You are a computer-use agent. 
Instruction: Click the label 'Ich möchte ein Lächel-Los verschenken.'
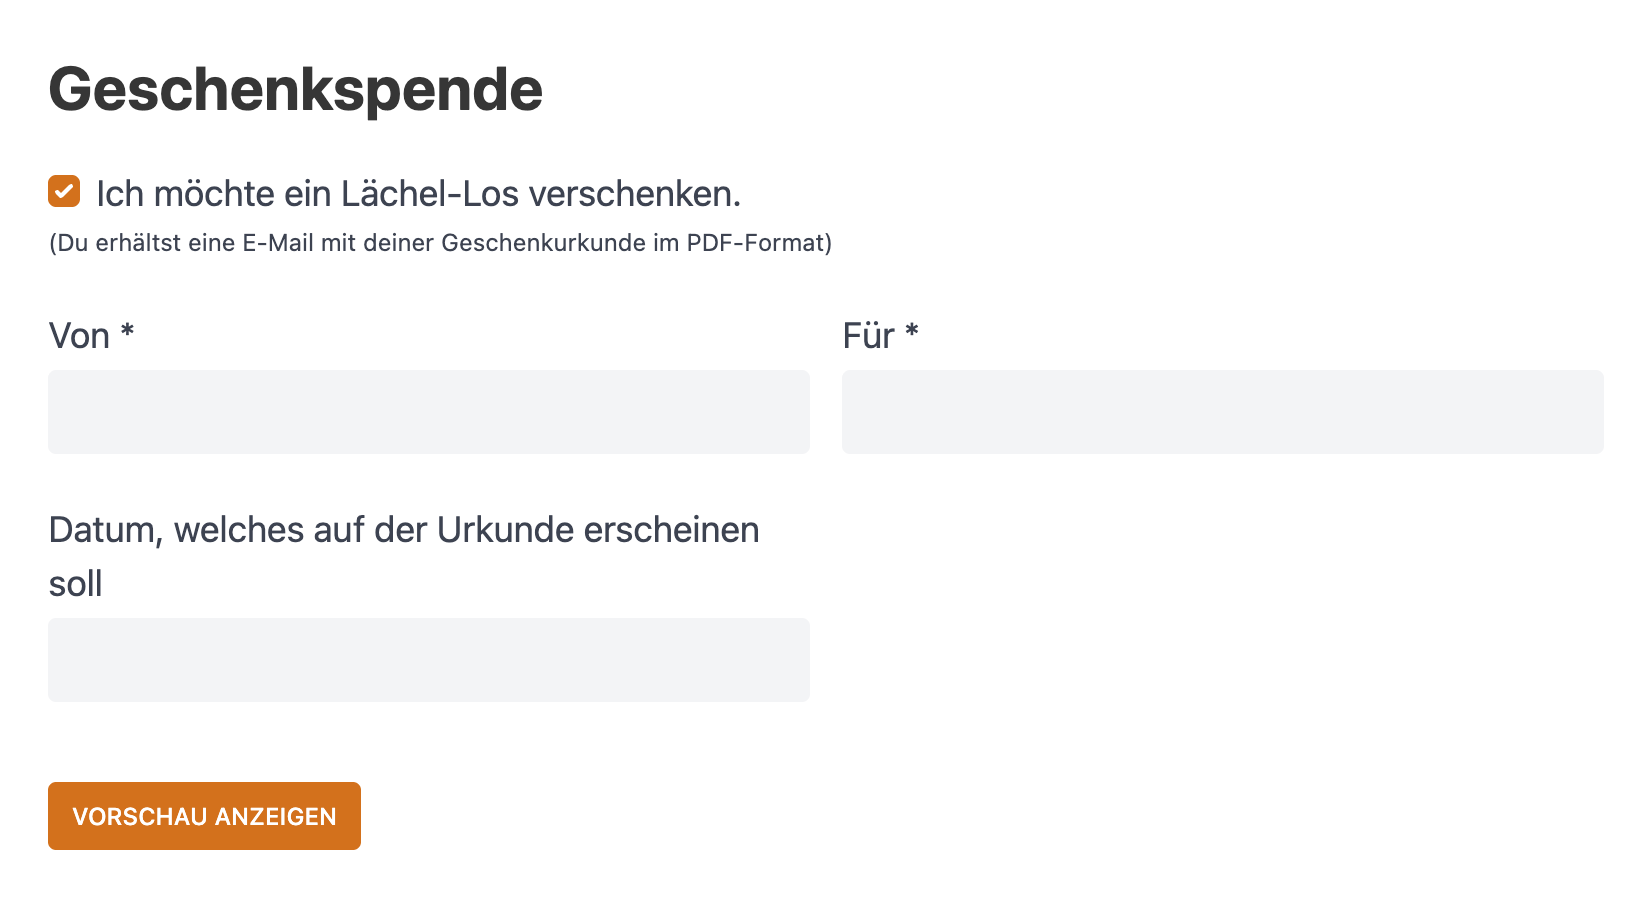coord(418,194)
